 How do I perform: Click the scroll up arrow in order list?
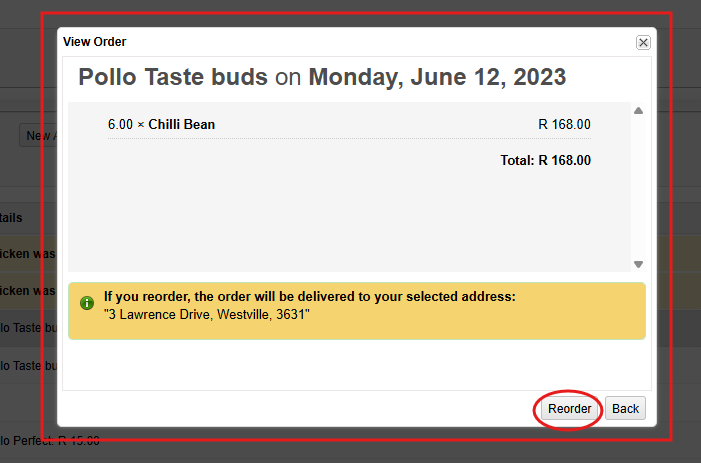638,110
